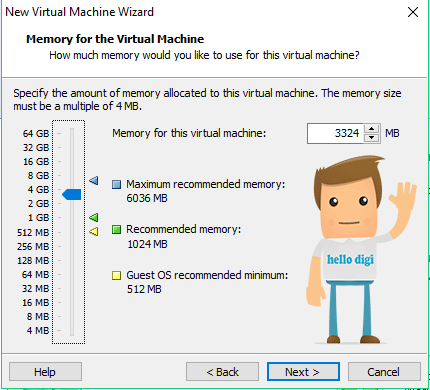Click the 6036 MB maximum memory value
Screen dimensions: 430x390
point(147,198)
